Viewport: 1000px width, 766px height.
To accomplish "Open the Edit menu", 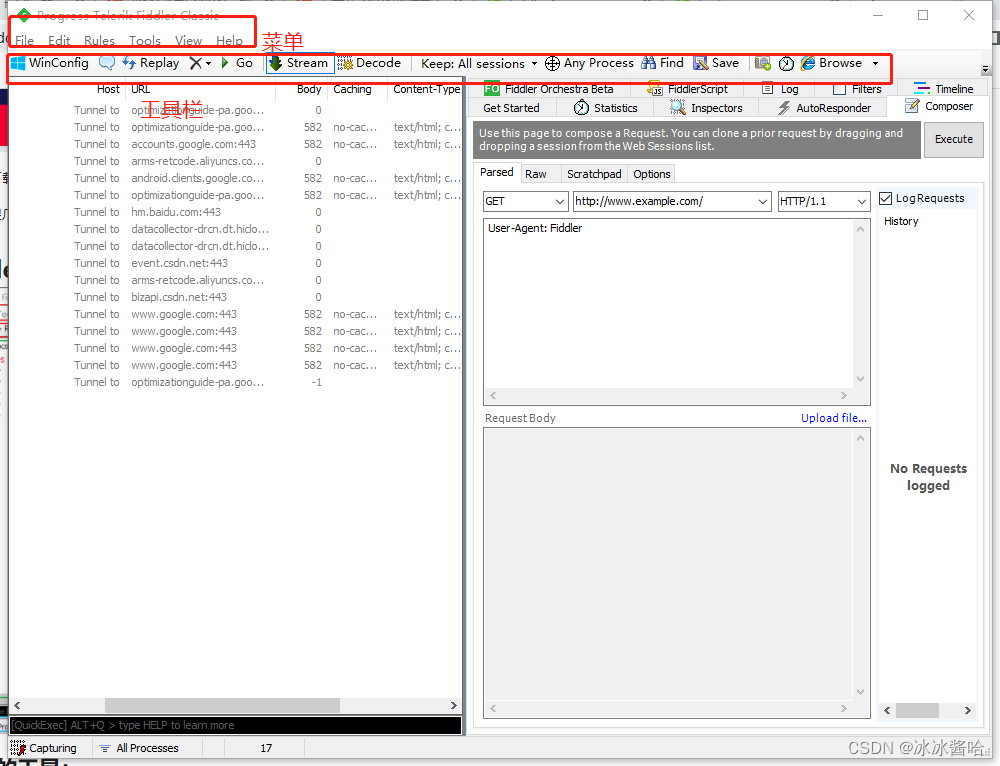I will [59, 41].
